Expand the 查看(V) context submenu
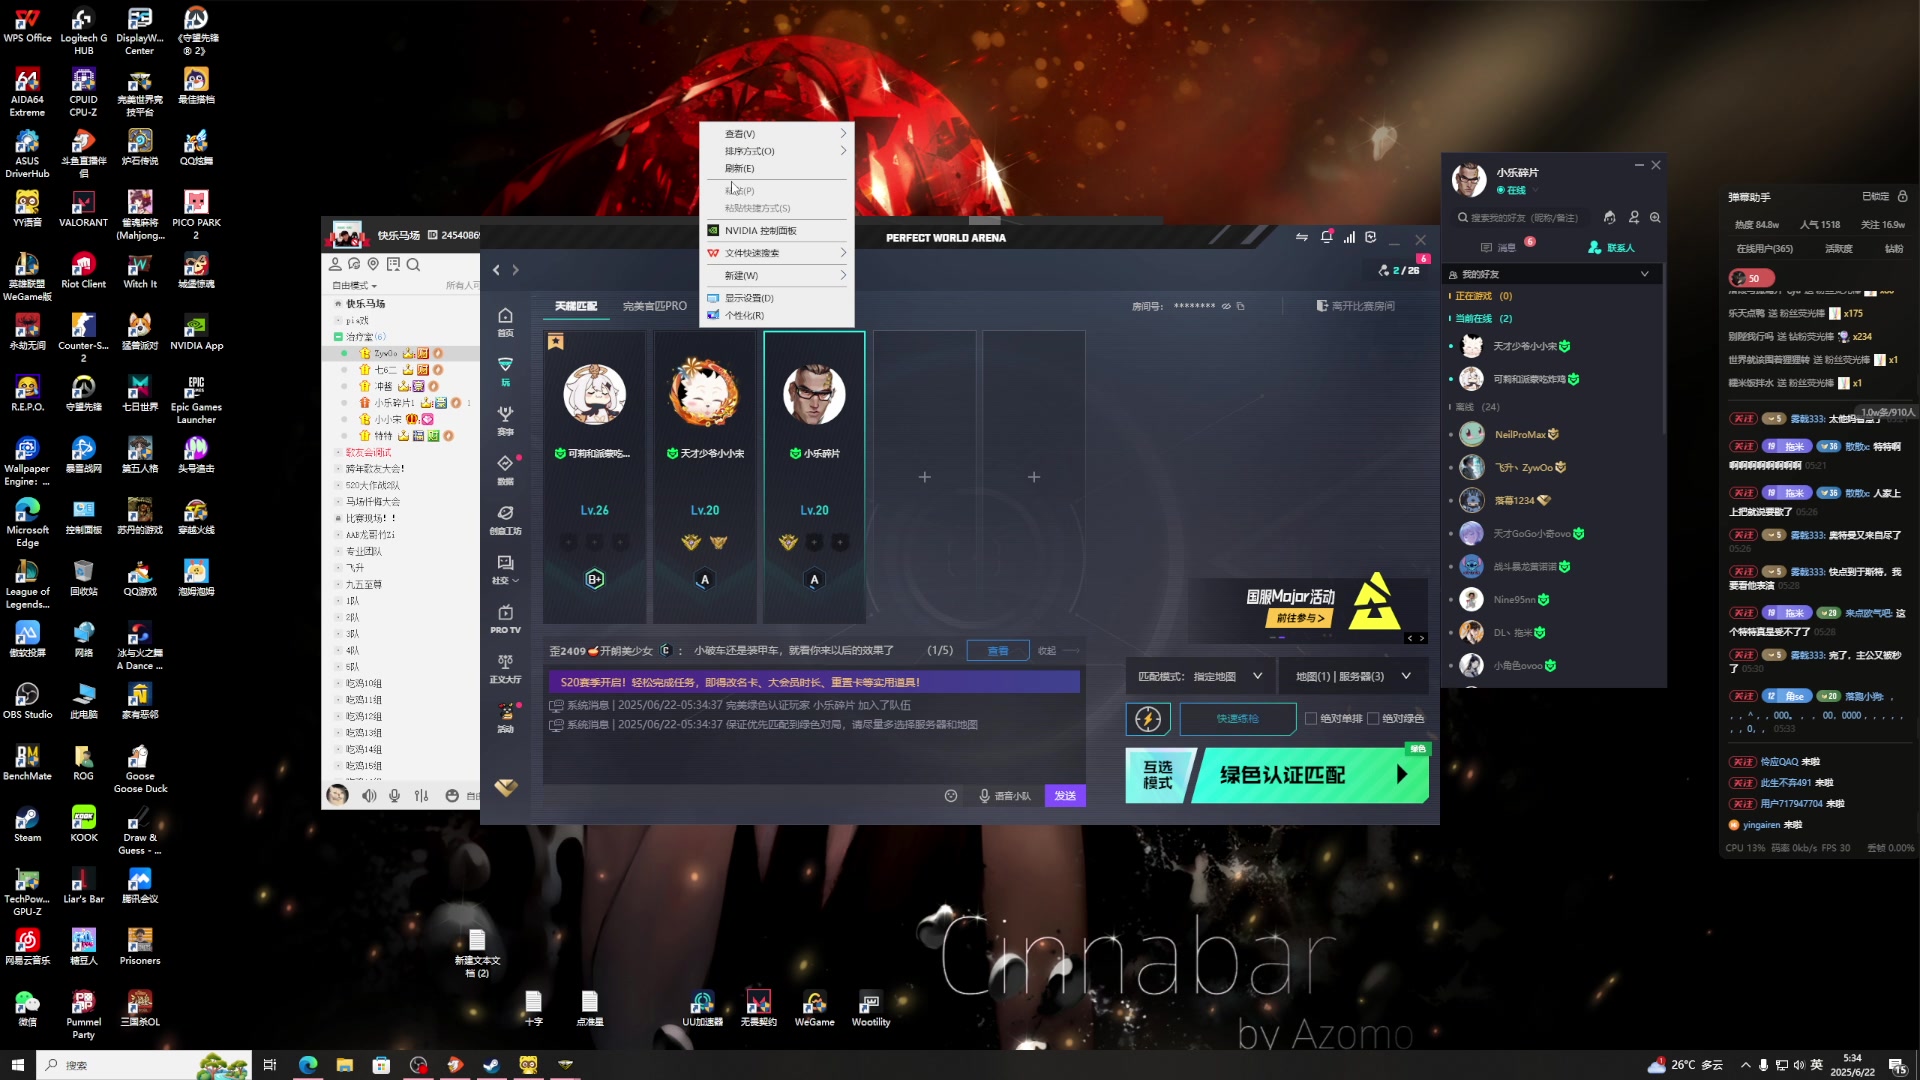The height and width of the screenshot is (1080, 1920). [778, 134]
